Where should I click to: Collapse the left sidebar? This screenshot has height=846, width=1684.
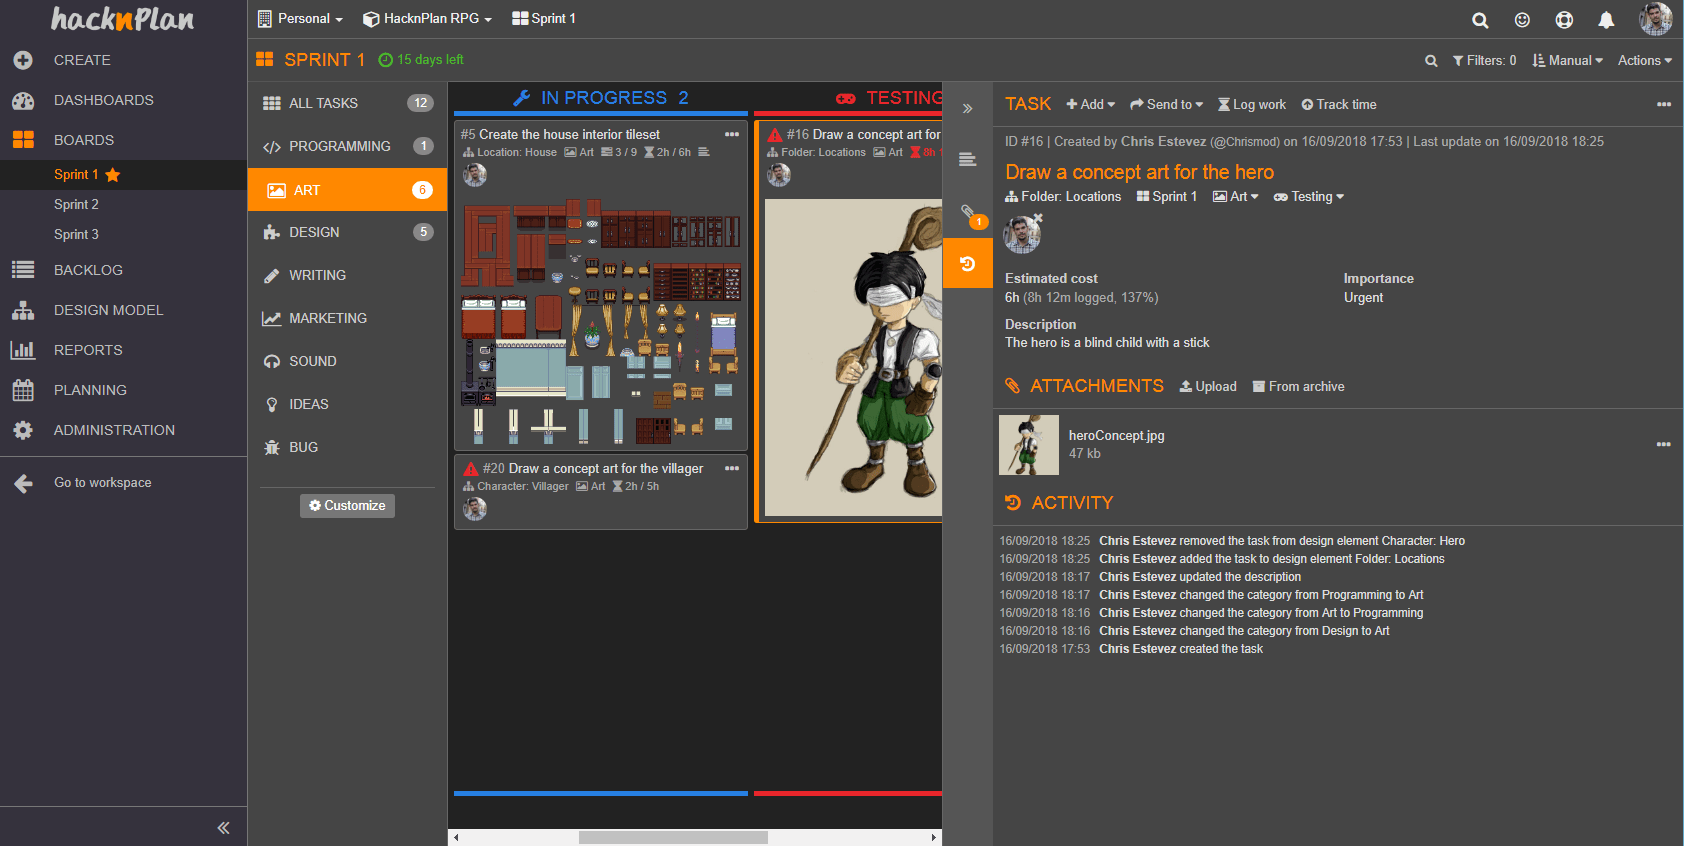223,827
